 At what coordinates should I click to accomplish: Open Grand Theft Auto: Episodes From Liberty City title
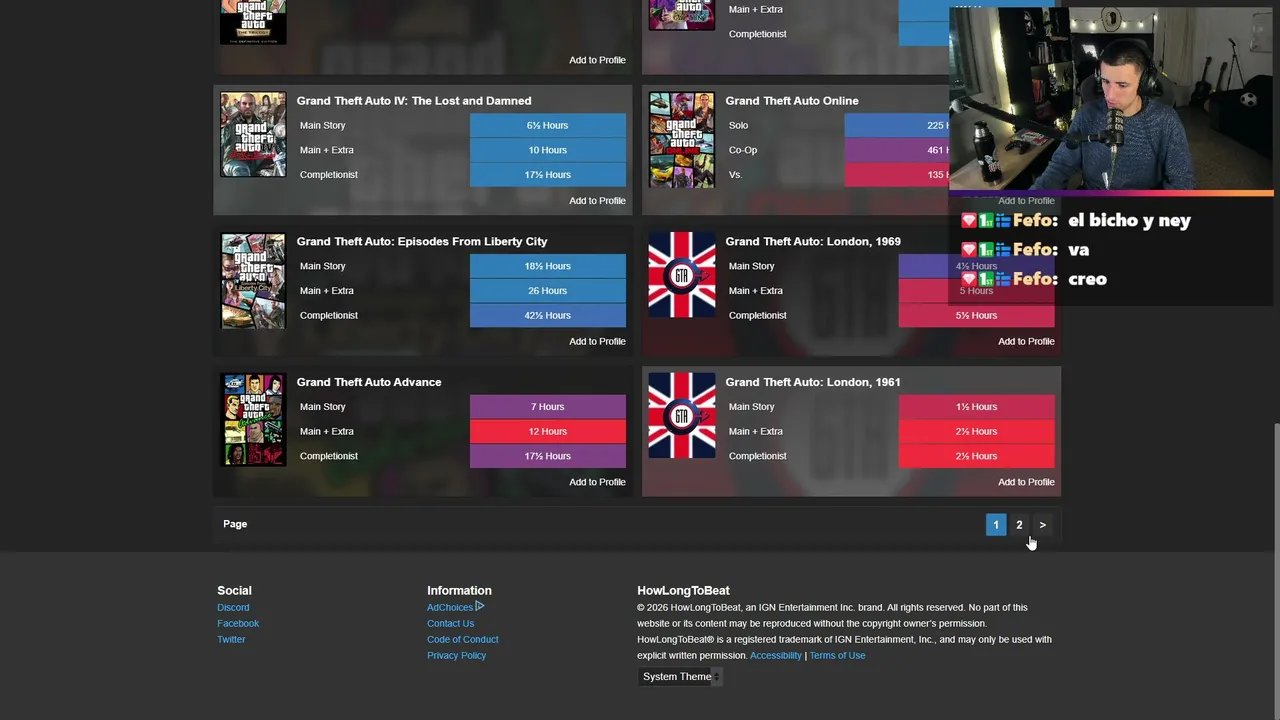click(x=422, y=242)
